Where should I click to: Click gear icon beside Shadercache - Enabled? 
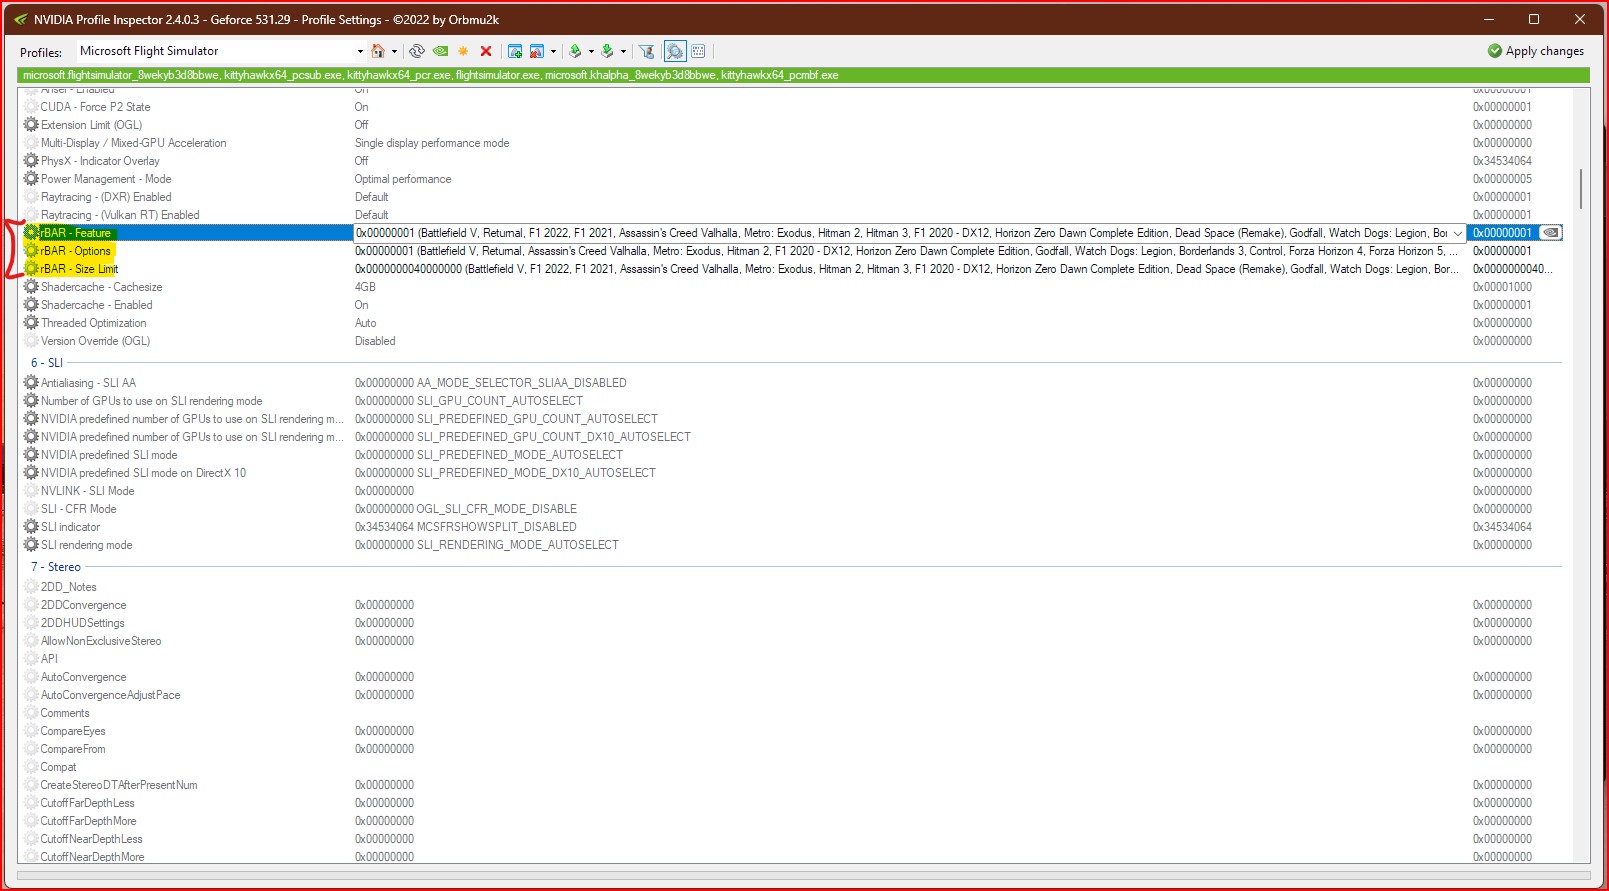[31, 305]
